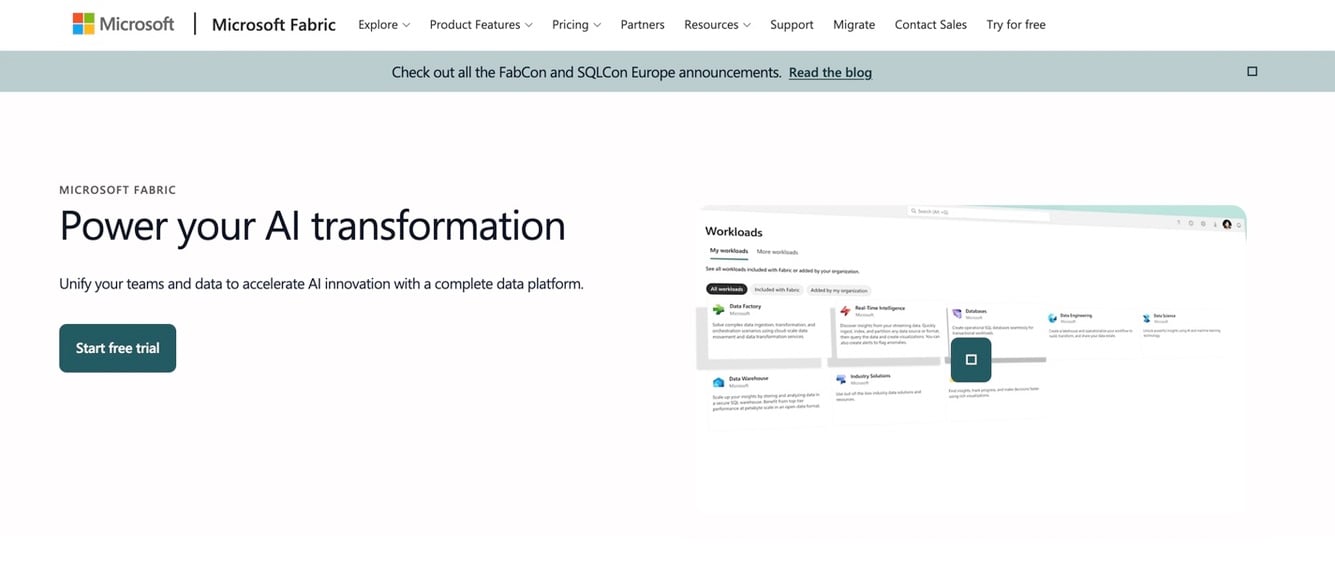1335x588 pixels.
Task: Expand the Resources menu
Action: point(717,24)
